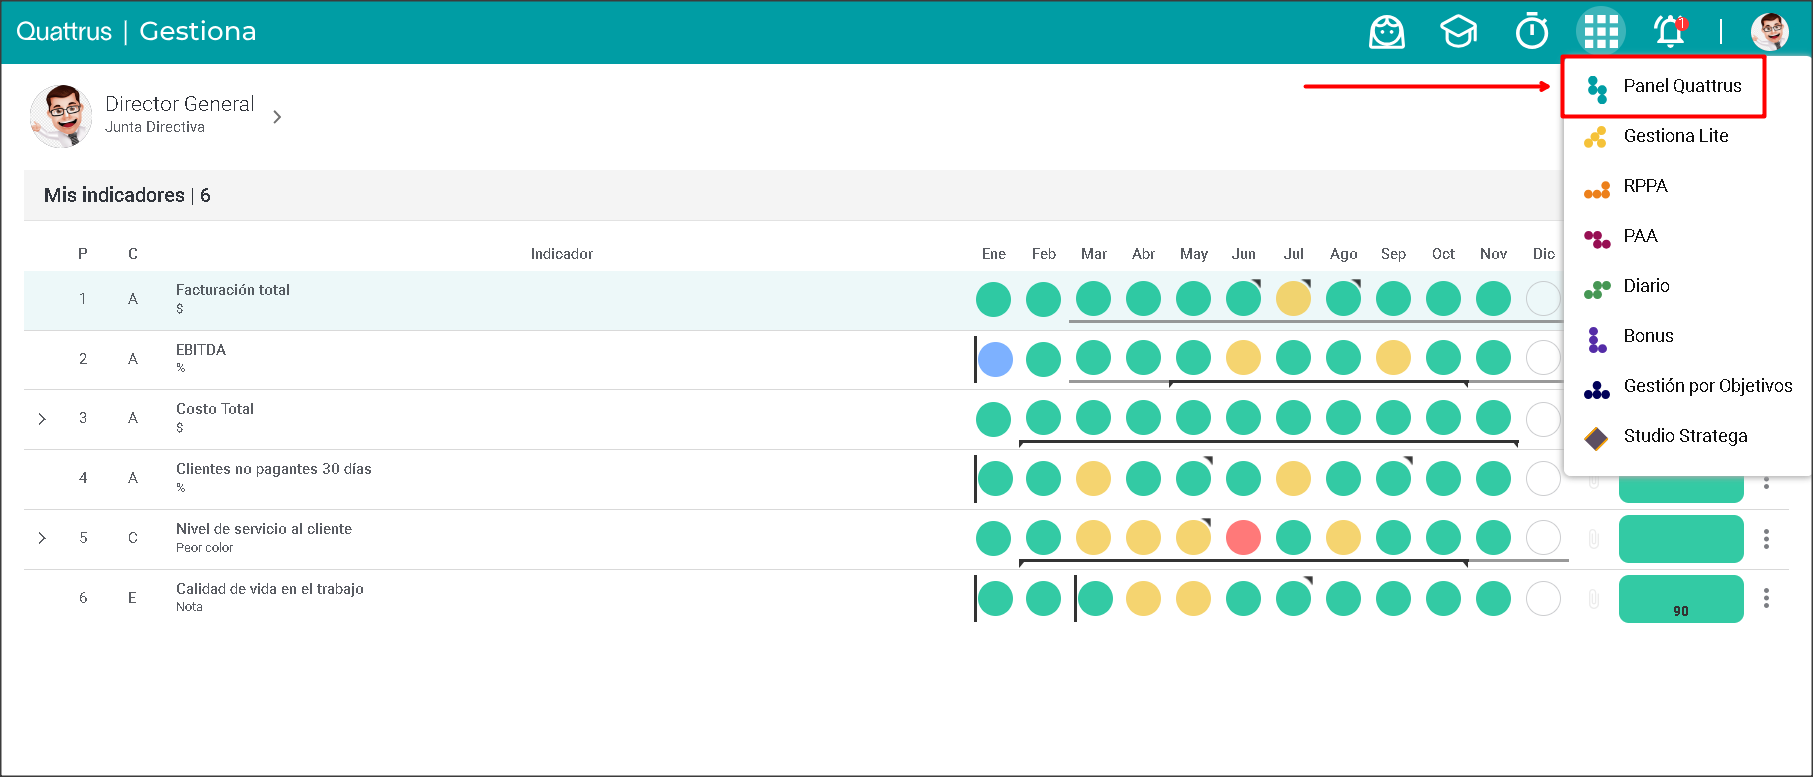This screenshot has height=777, width=1813.
Task: Select Gestiona Lite from the apps menu
Action: pos(1675,136)
